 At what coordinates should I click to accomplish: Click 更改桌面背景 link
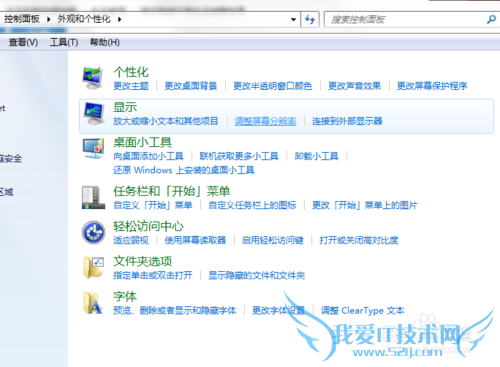pos(191,86)
